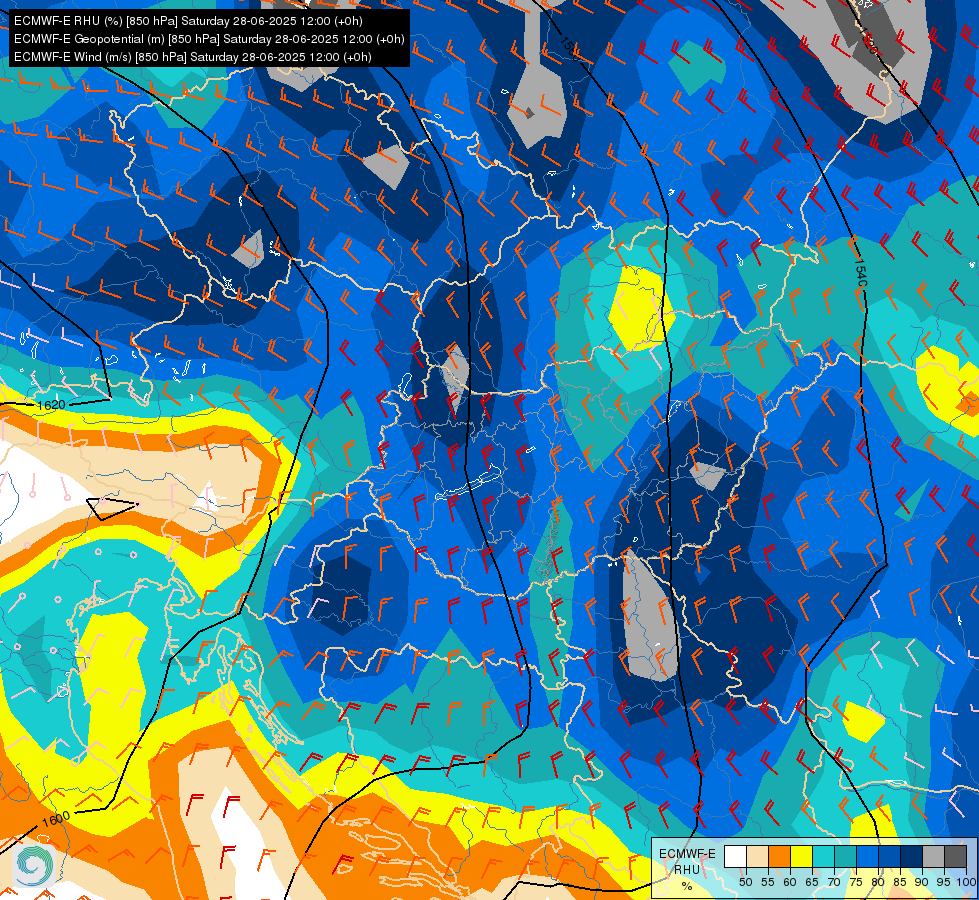Click the legend tick value 95

pos(944,882)
